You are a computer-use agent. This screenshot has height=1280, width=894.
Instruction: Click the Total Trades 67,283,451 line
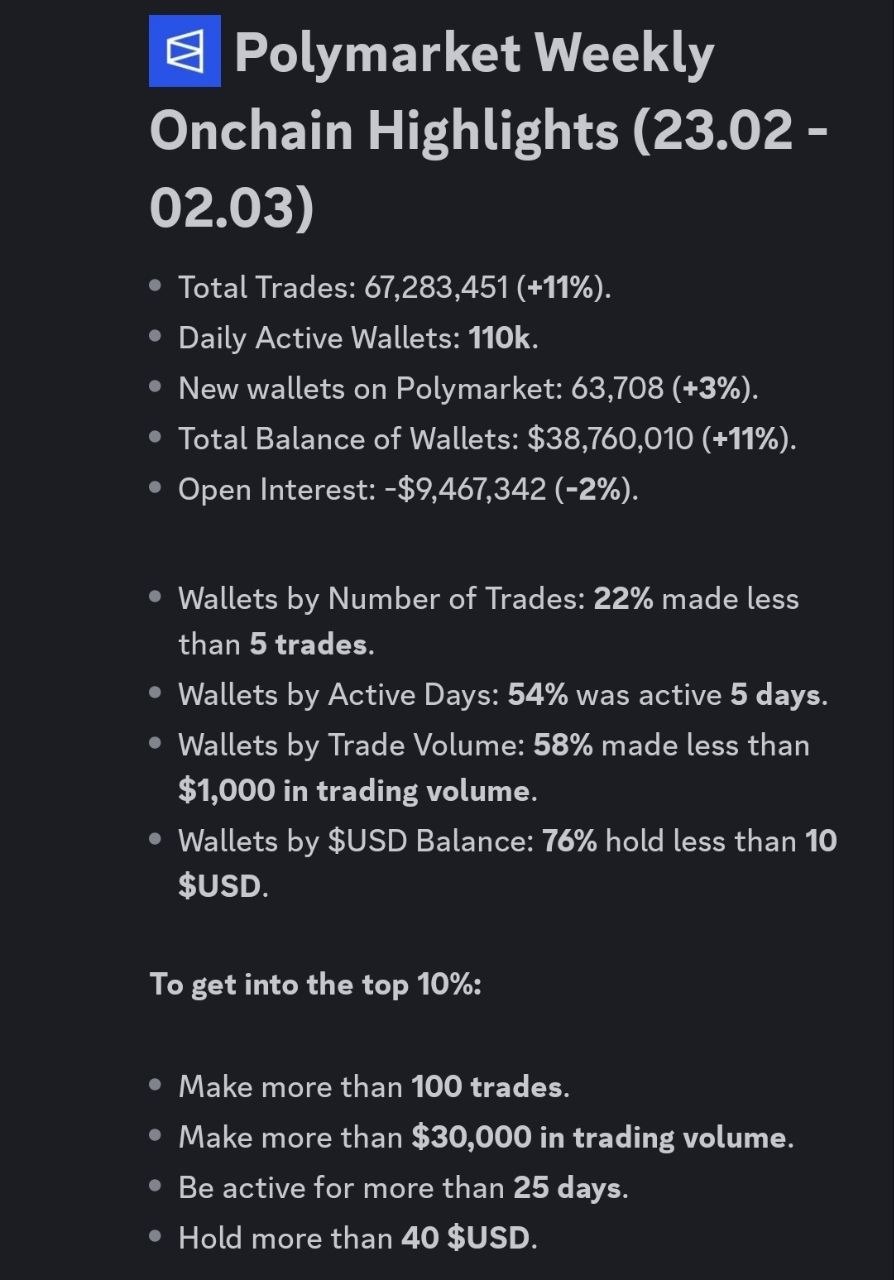click(395, 288)
